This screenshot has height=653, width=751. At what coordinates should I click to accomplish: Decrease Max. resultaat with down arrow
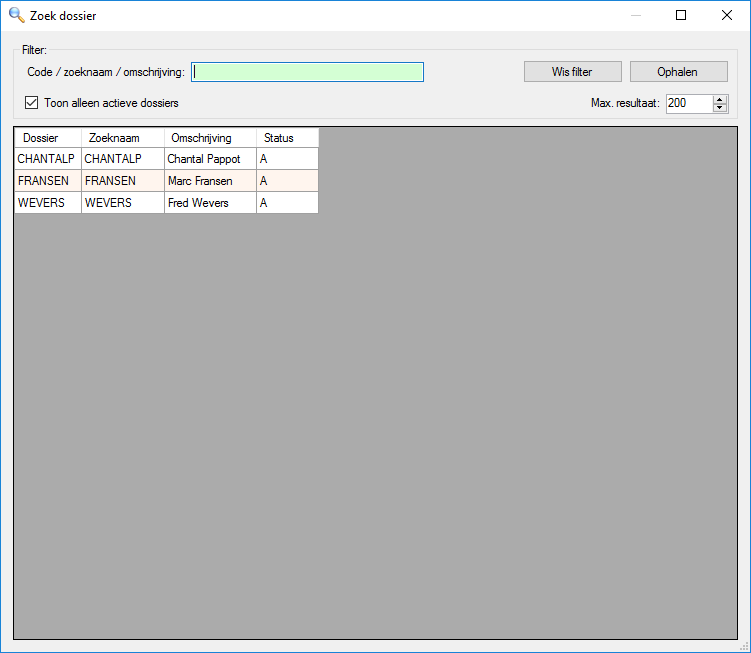point(720,108)
